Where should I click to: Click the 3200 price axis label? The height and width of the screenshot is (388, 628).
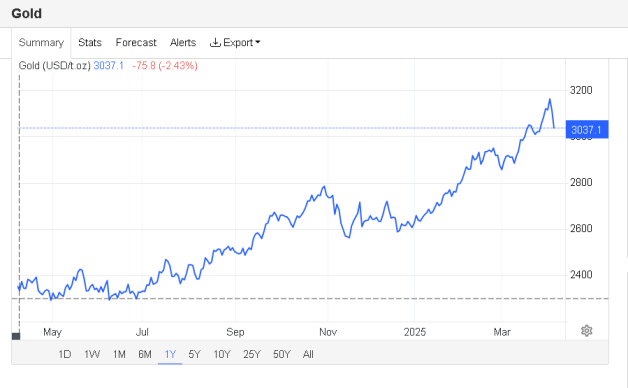click(581, 90)
